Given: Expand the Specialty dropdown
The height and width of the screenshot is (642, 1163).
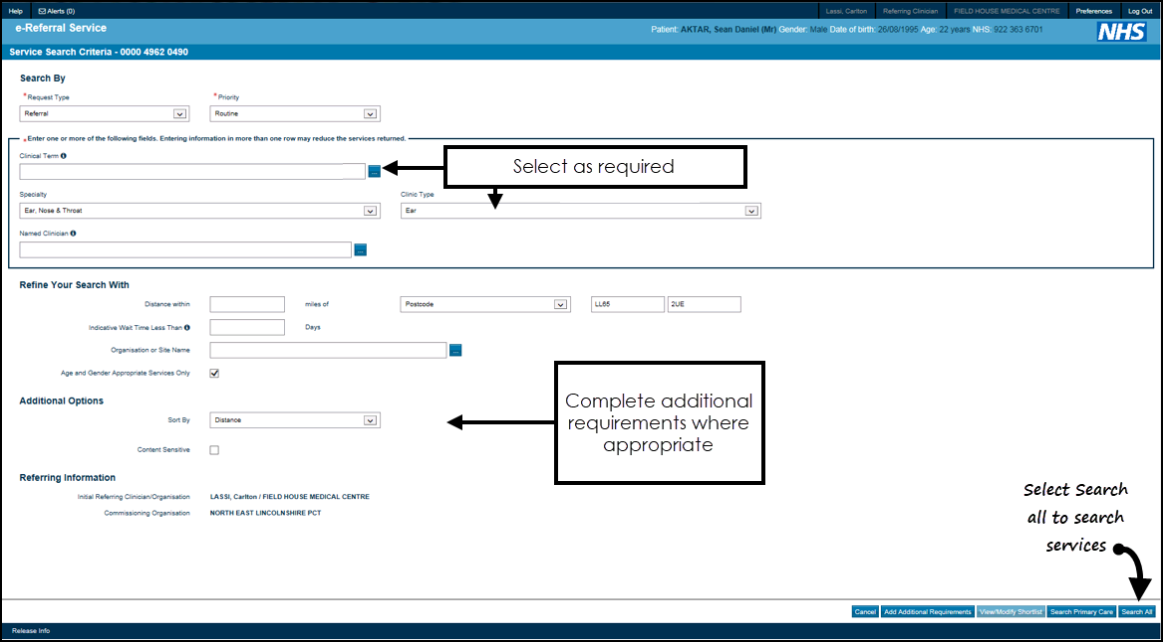Looking at the screenshot, I should click(x=200, y=211).
